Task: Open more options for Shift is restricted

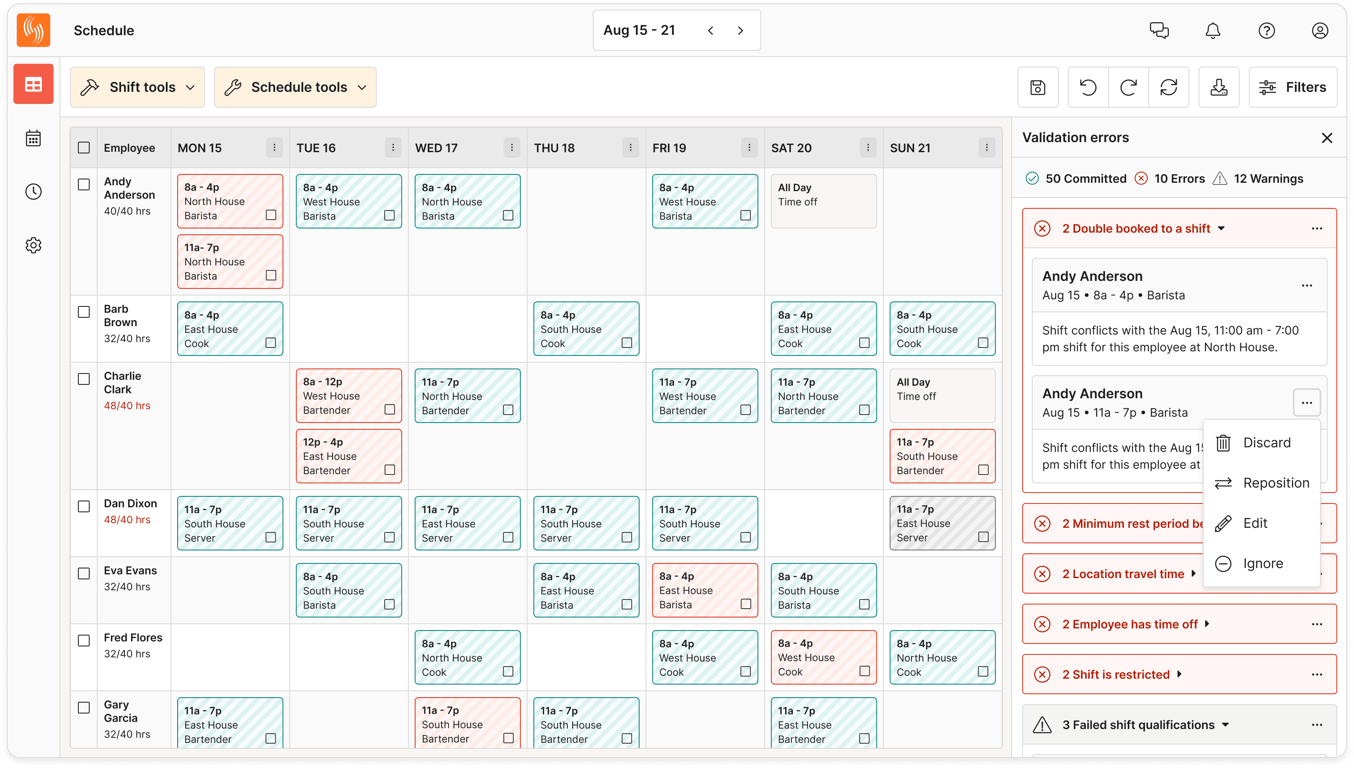Action: pyautogui.click(x=1317, y=675)
